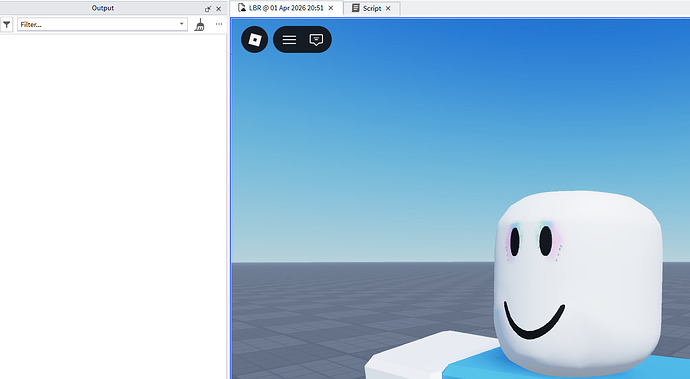Viewport: 690px width, 379px height.
Task: Close the Script tab
Action: coord(388,8)
